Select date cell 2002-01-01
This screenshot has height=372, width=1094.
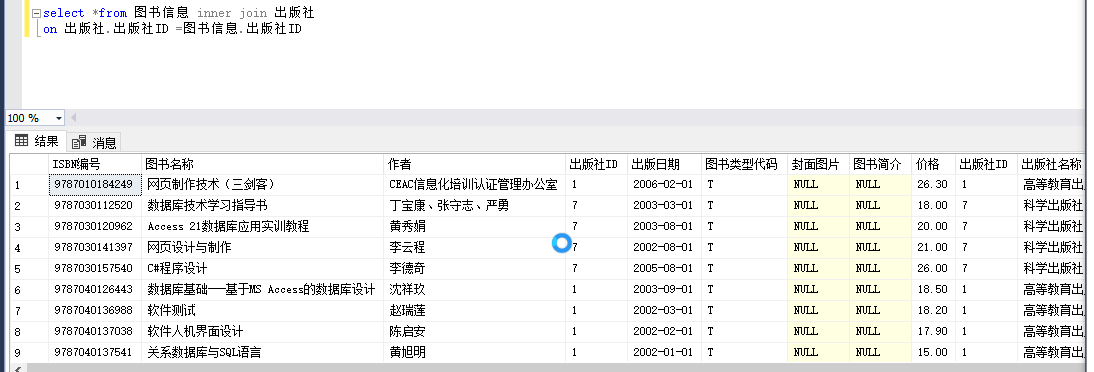pyautogui.click(x=664, y=352)
